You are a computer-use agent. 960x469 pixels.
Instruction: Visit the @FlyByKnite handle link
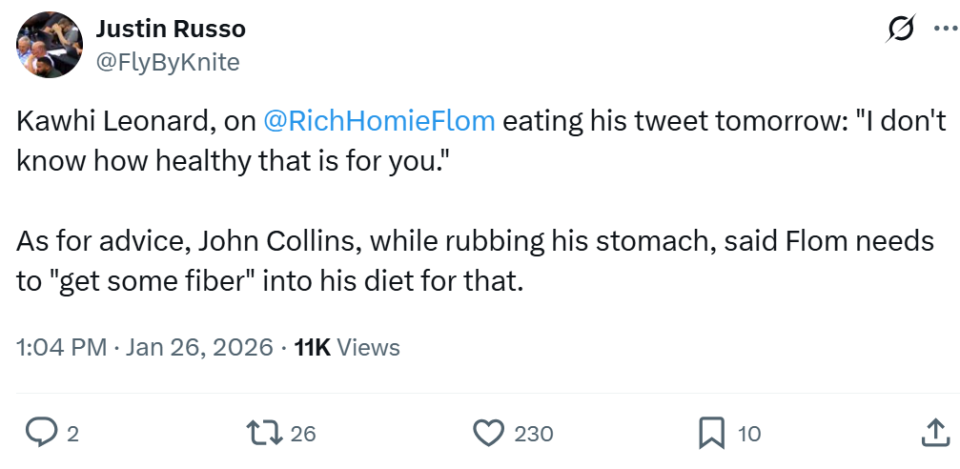tap(167, 62)
